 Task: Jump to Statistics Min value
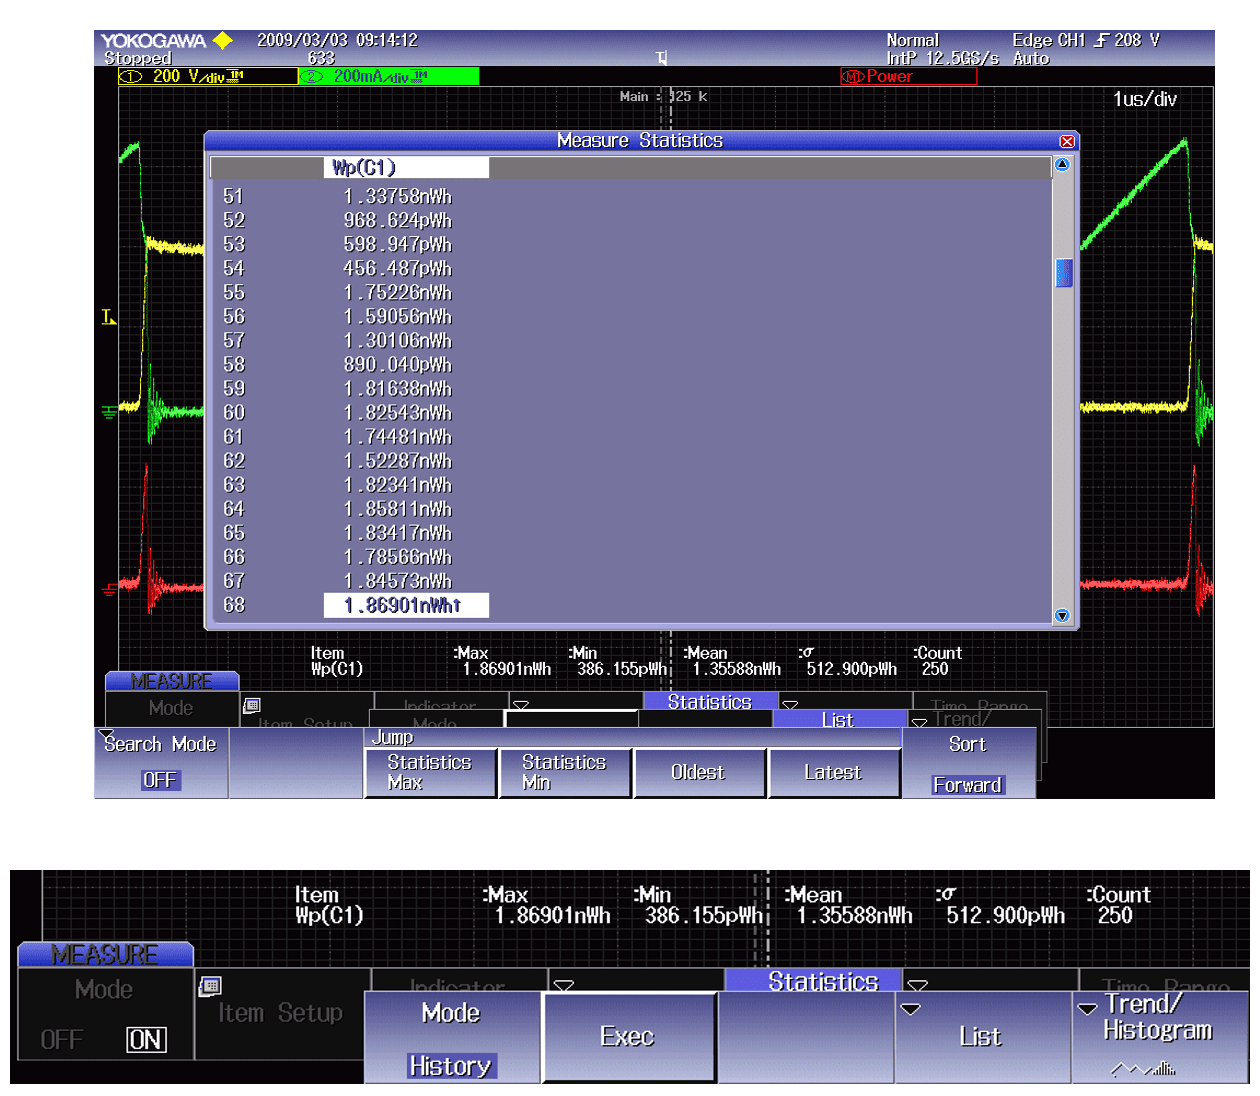point(564,773)
